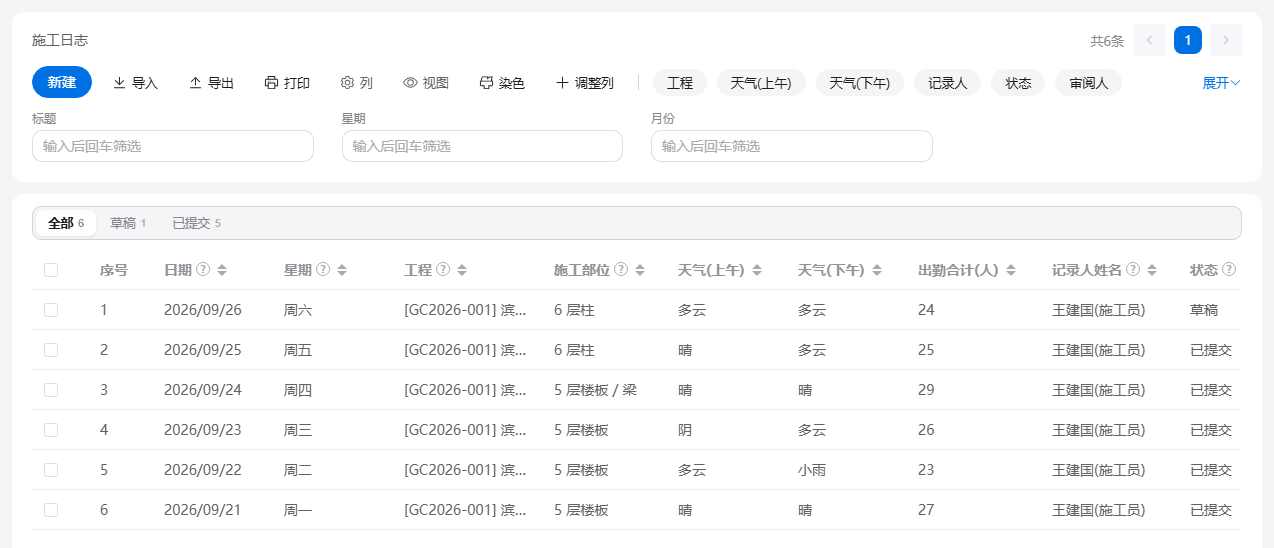Sort by 记录人姓名 column arrows
The height and width of the screenshot is (548, 1274).
point(1152,270)
